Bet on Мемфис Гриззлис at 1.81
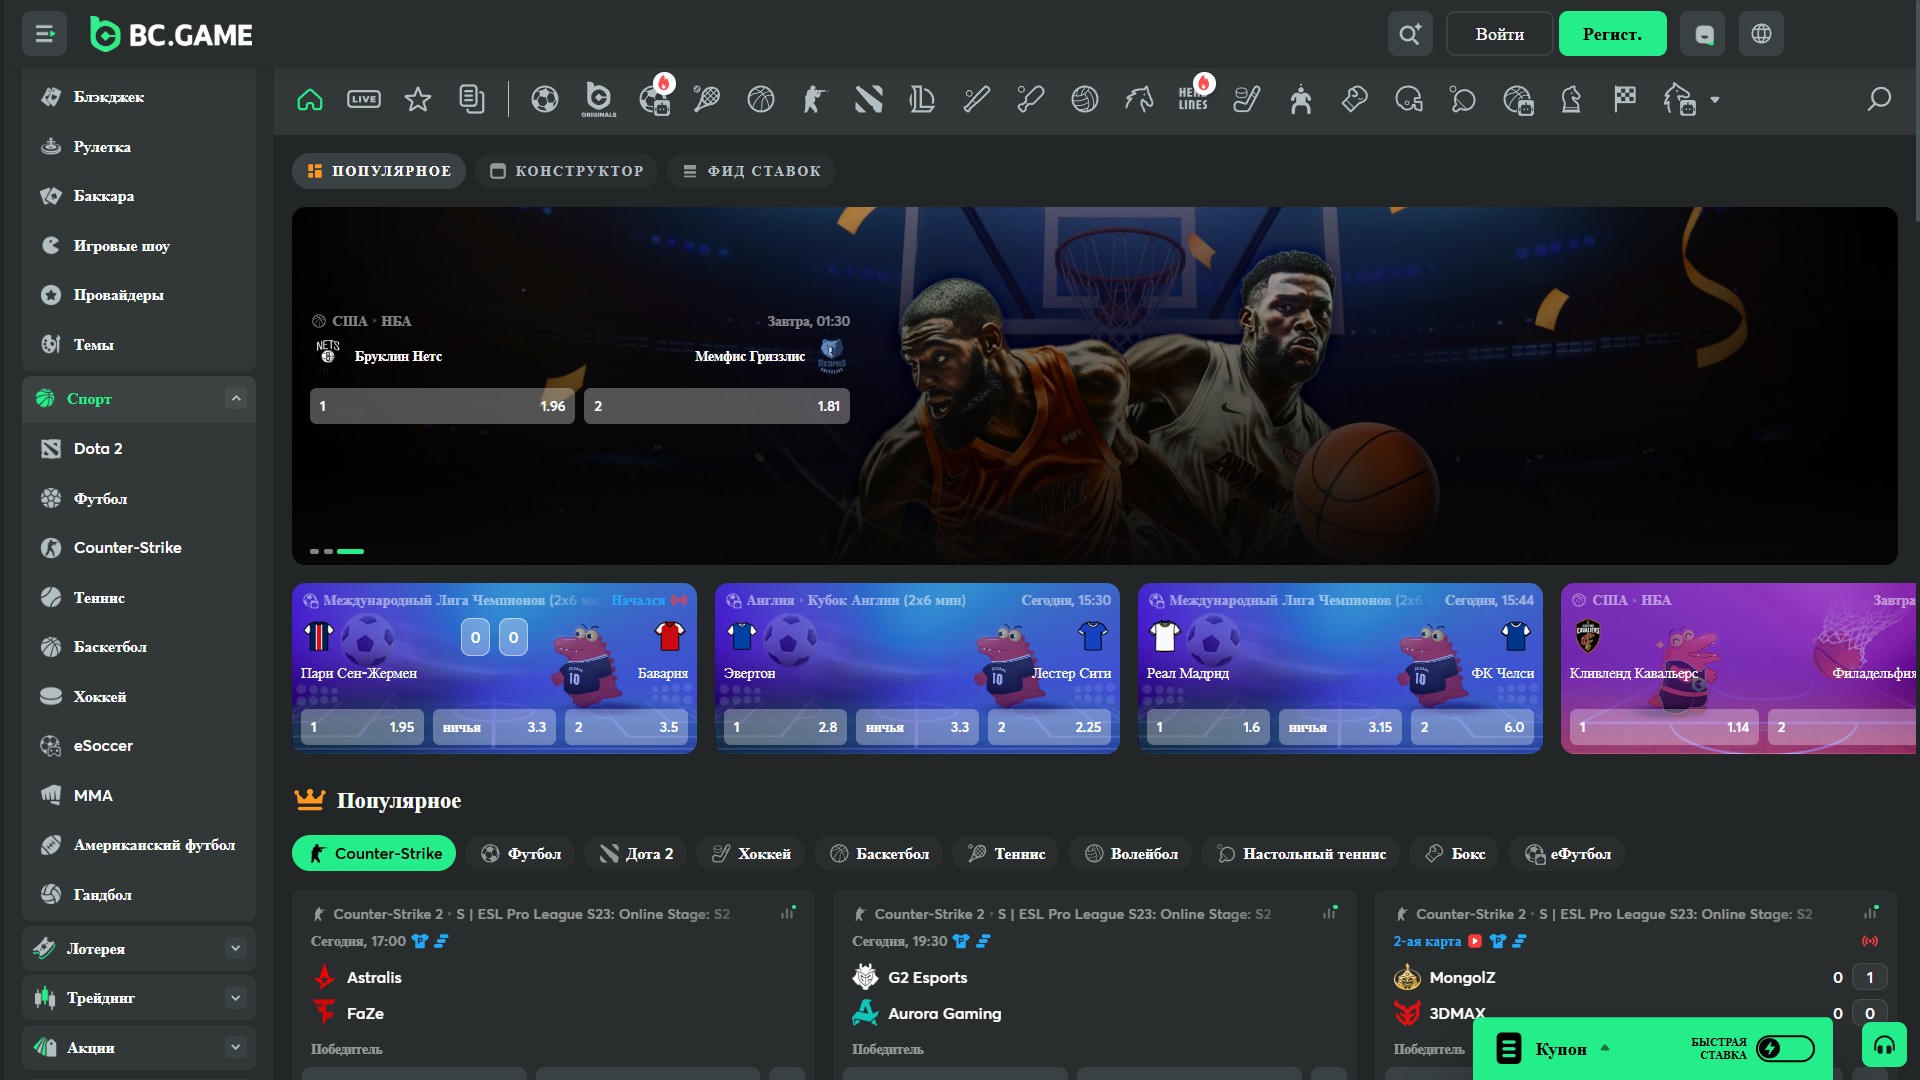Image resolution: width=1920 pixels, height=1080 pixels. tap(717, 406)
